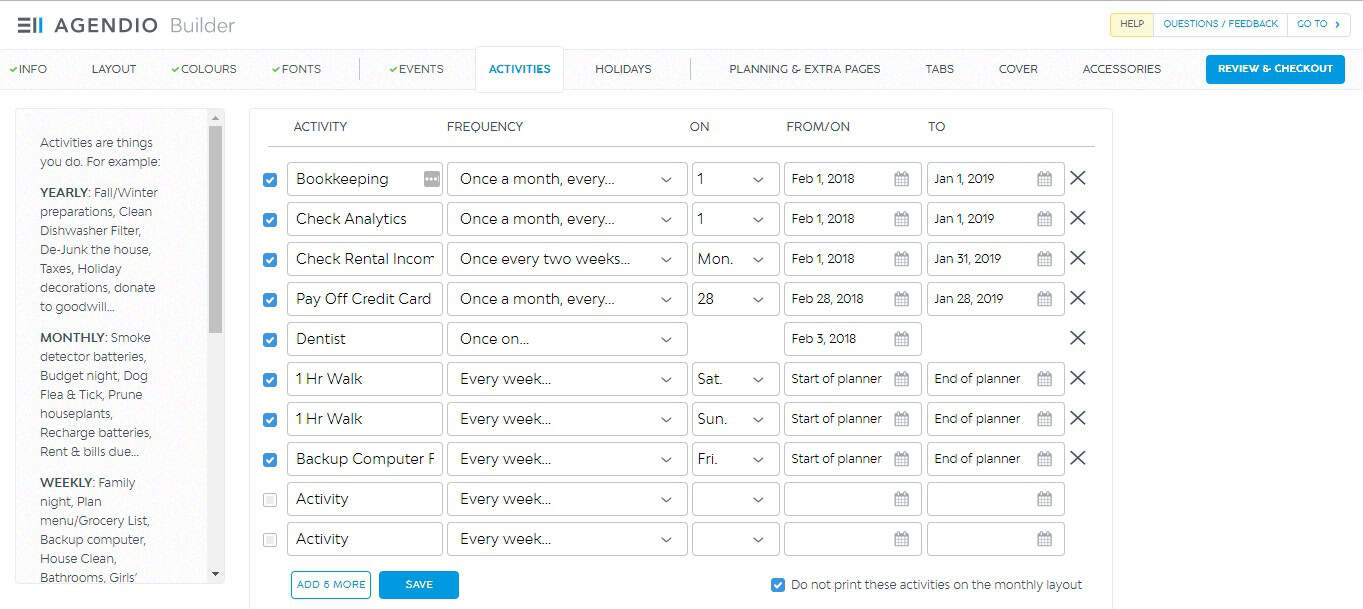Click the ellipsis icon in Bookkeeping field

click(x=431, y=179)
